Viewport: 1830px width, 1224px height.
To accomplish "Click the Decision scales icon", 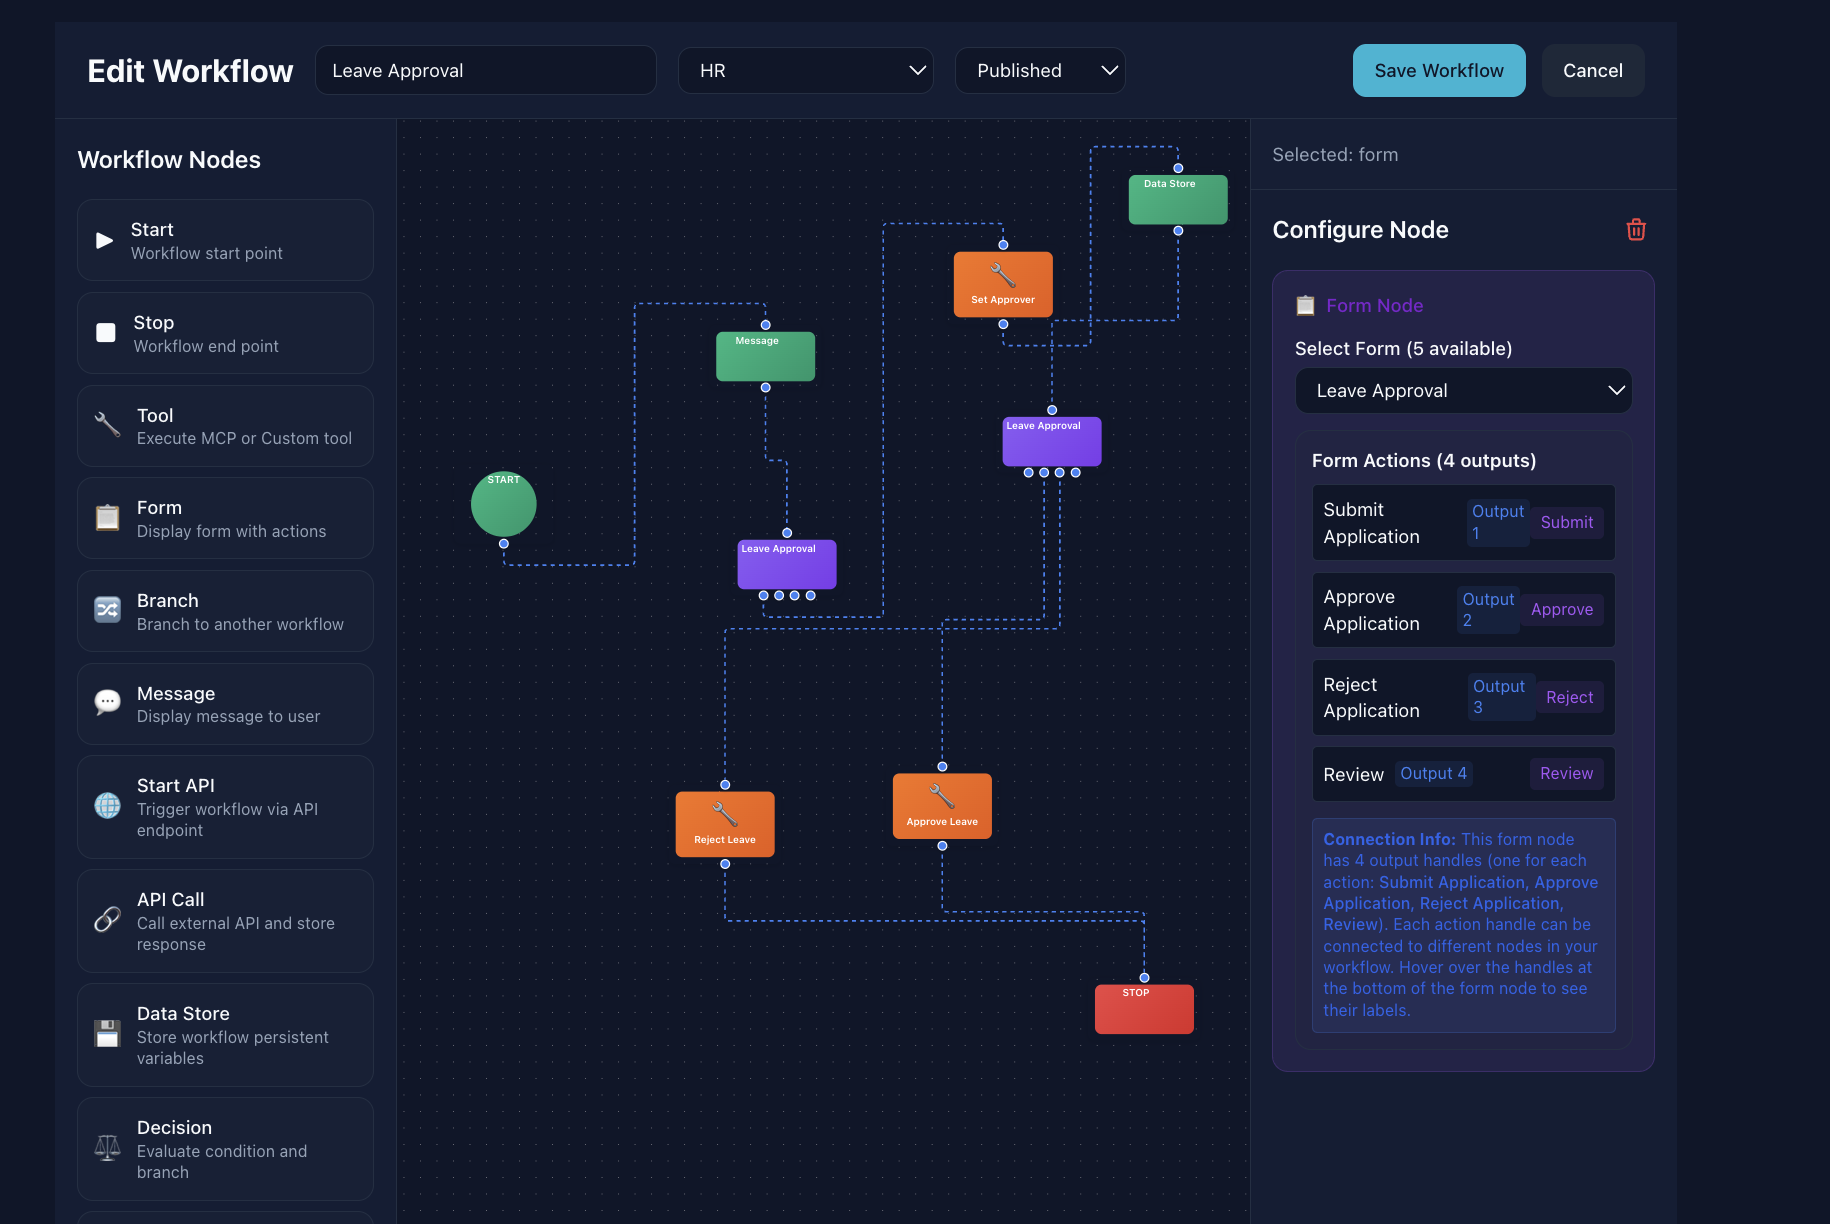I will click(106, 1147).
